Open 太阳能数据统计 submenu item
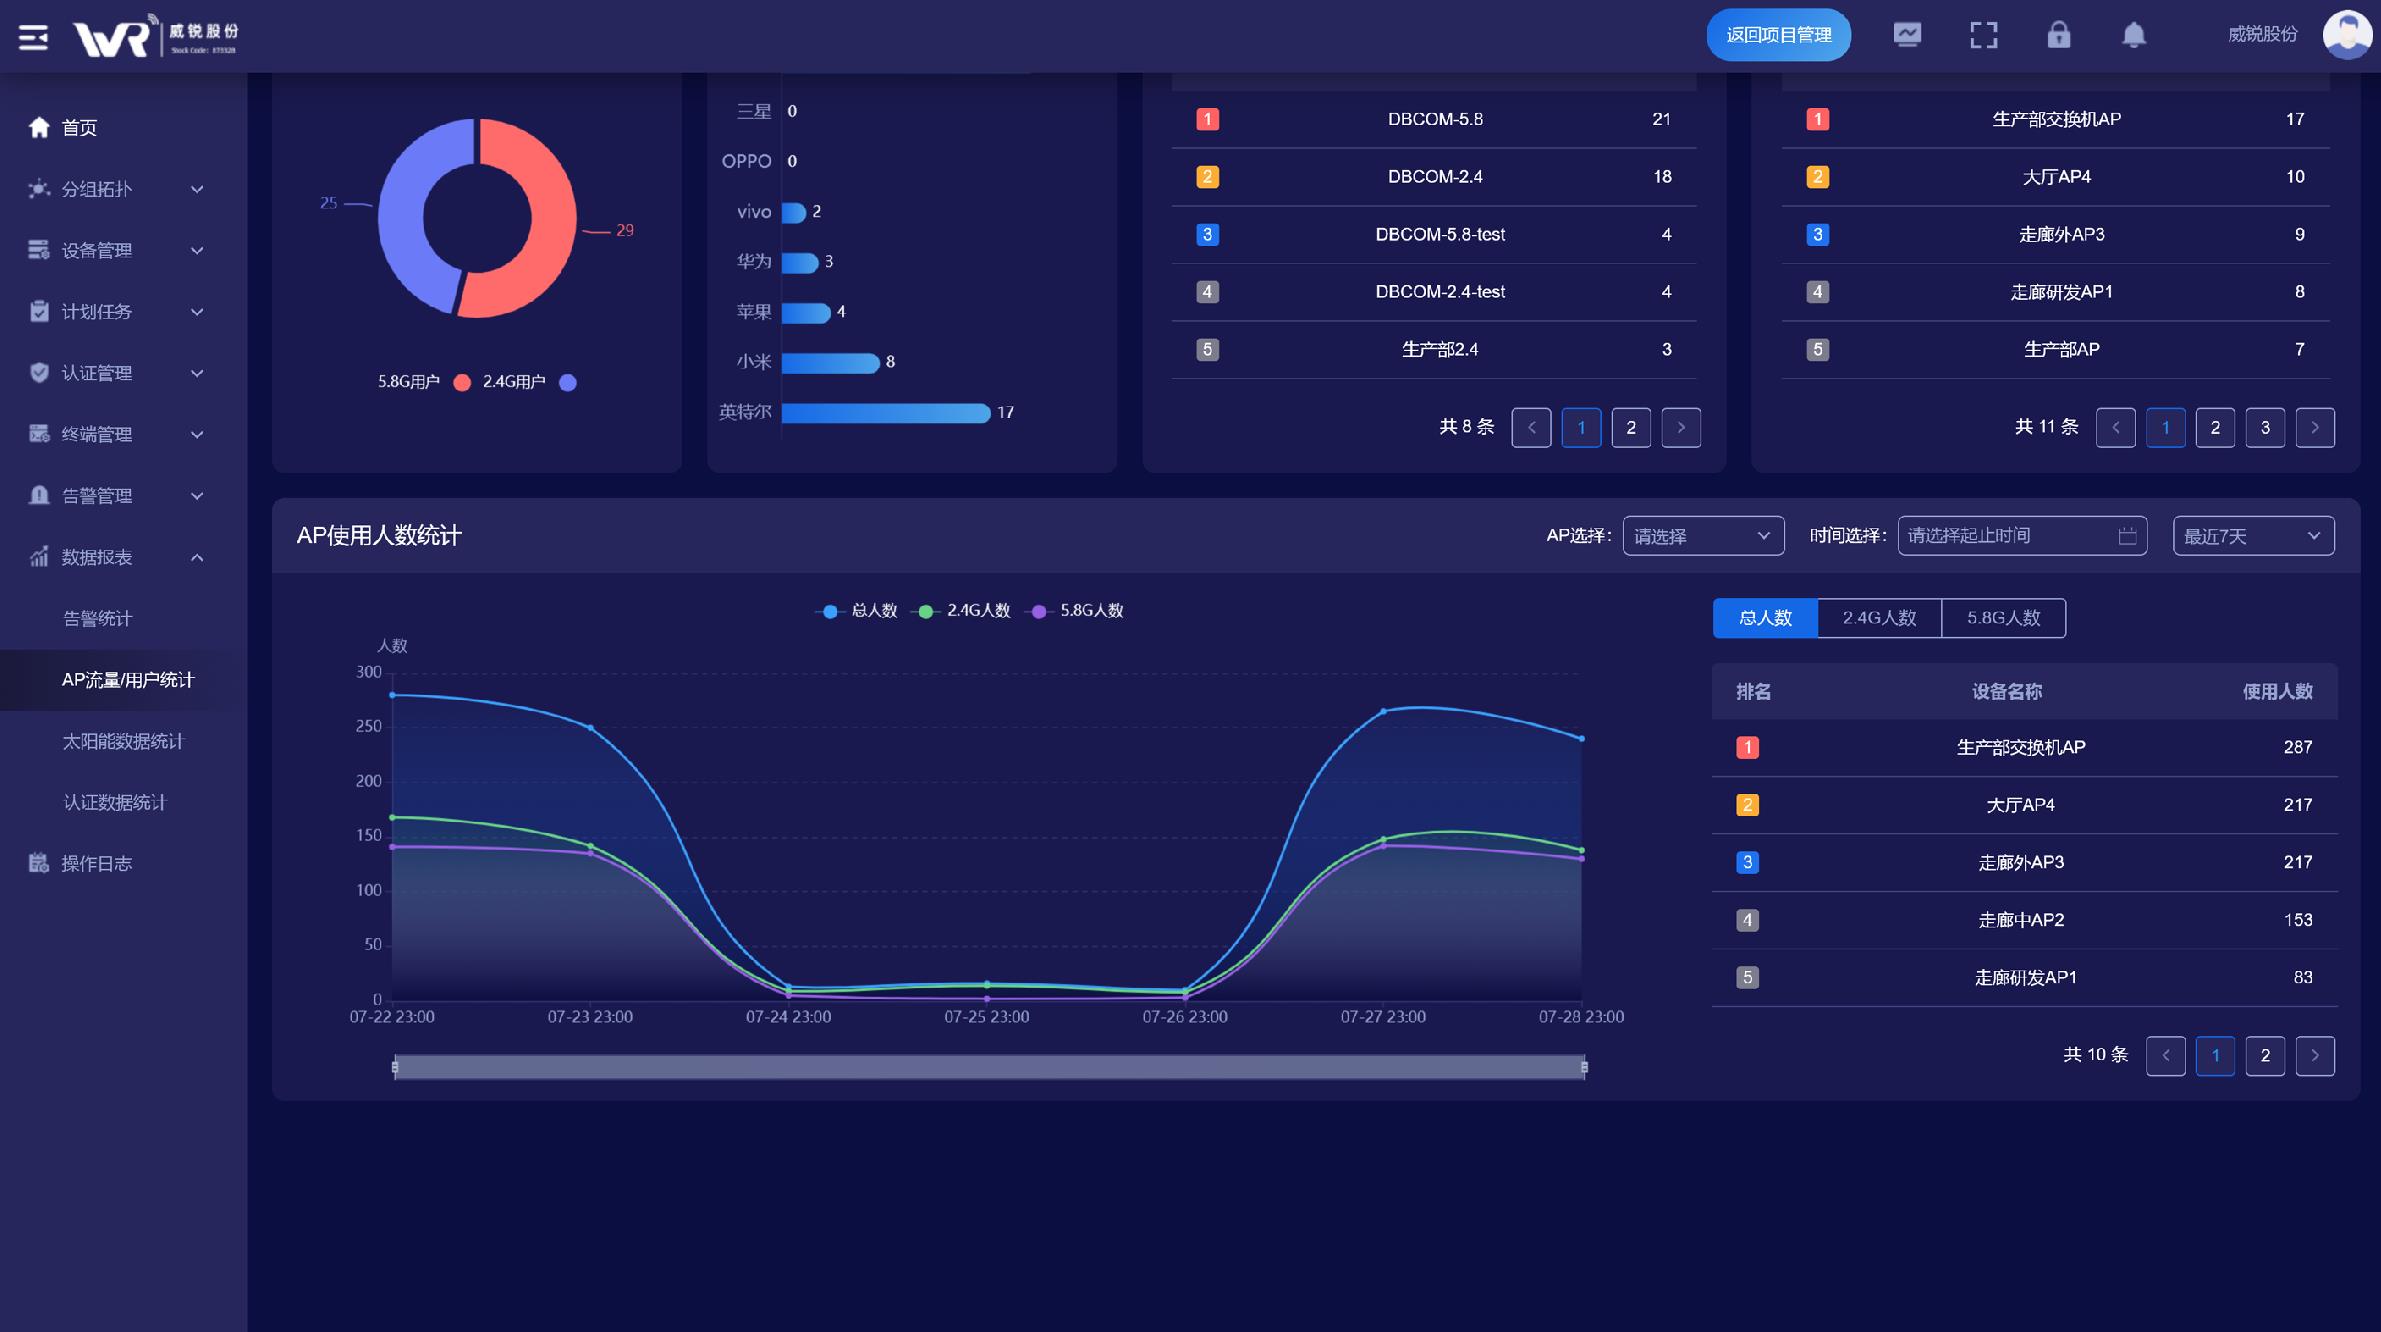The image size is (2381, 1332). 123,741
